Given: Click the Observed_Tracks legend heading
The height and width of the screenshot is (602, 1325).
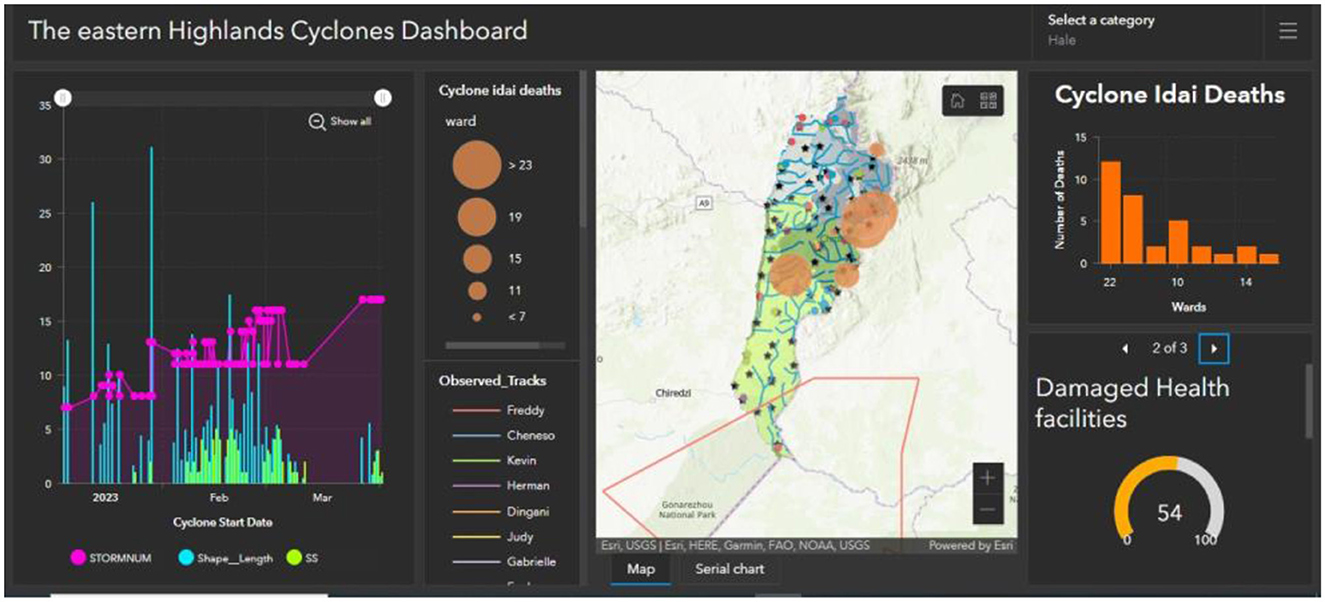Looking at the screenshot, I should (492, 381).
